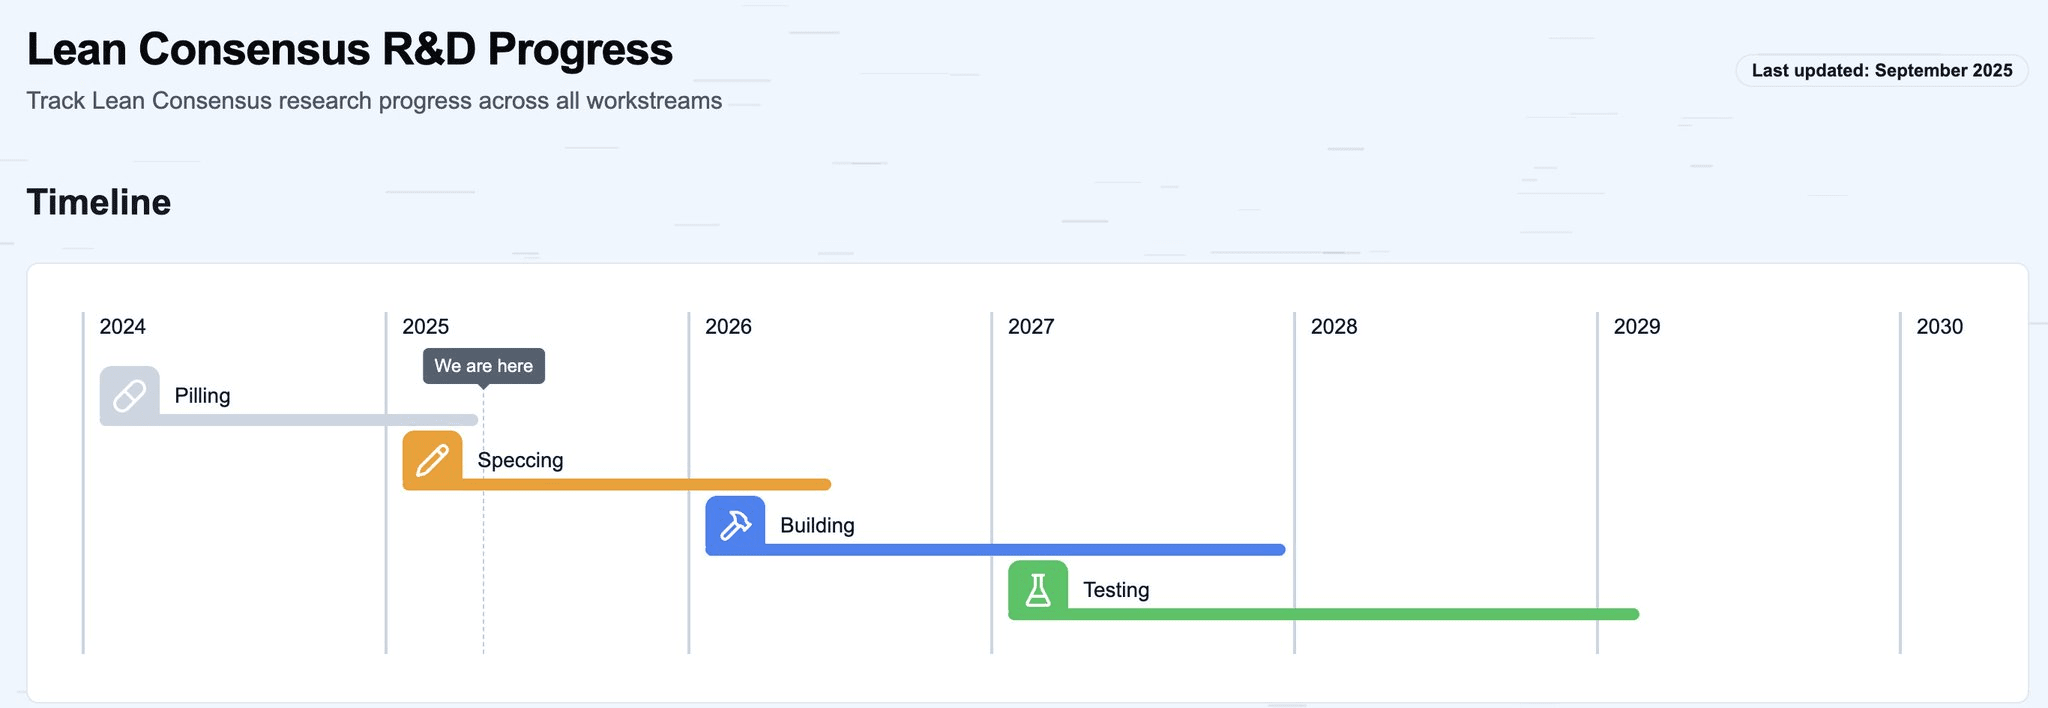Click the 2024 year label
The width and height of the screenshot is (2048, 708).
122,327
